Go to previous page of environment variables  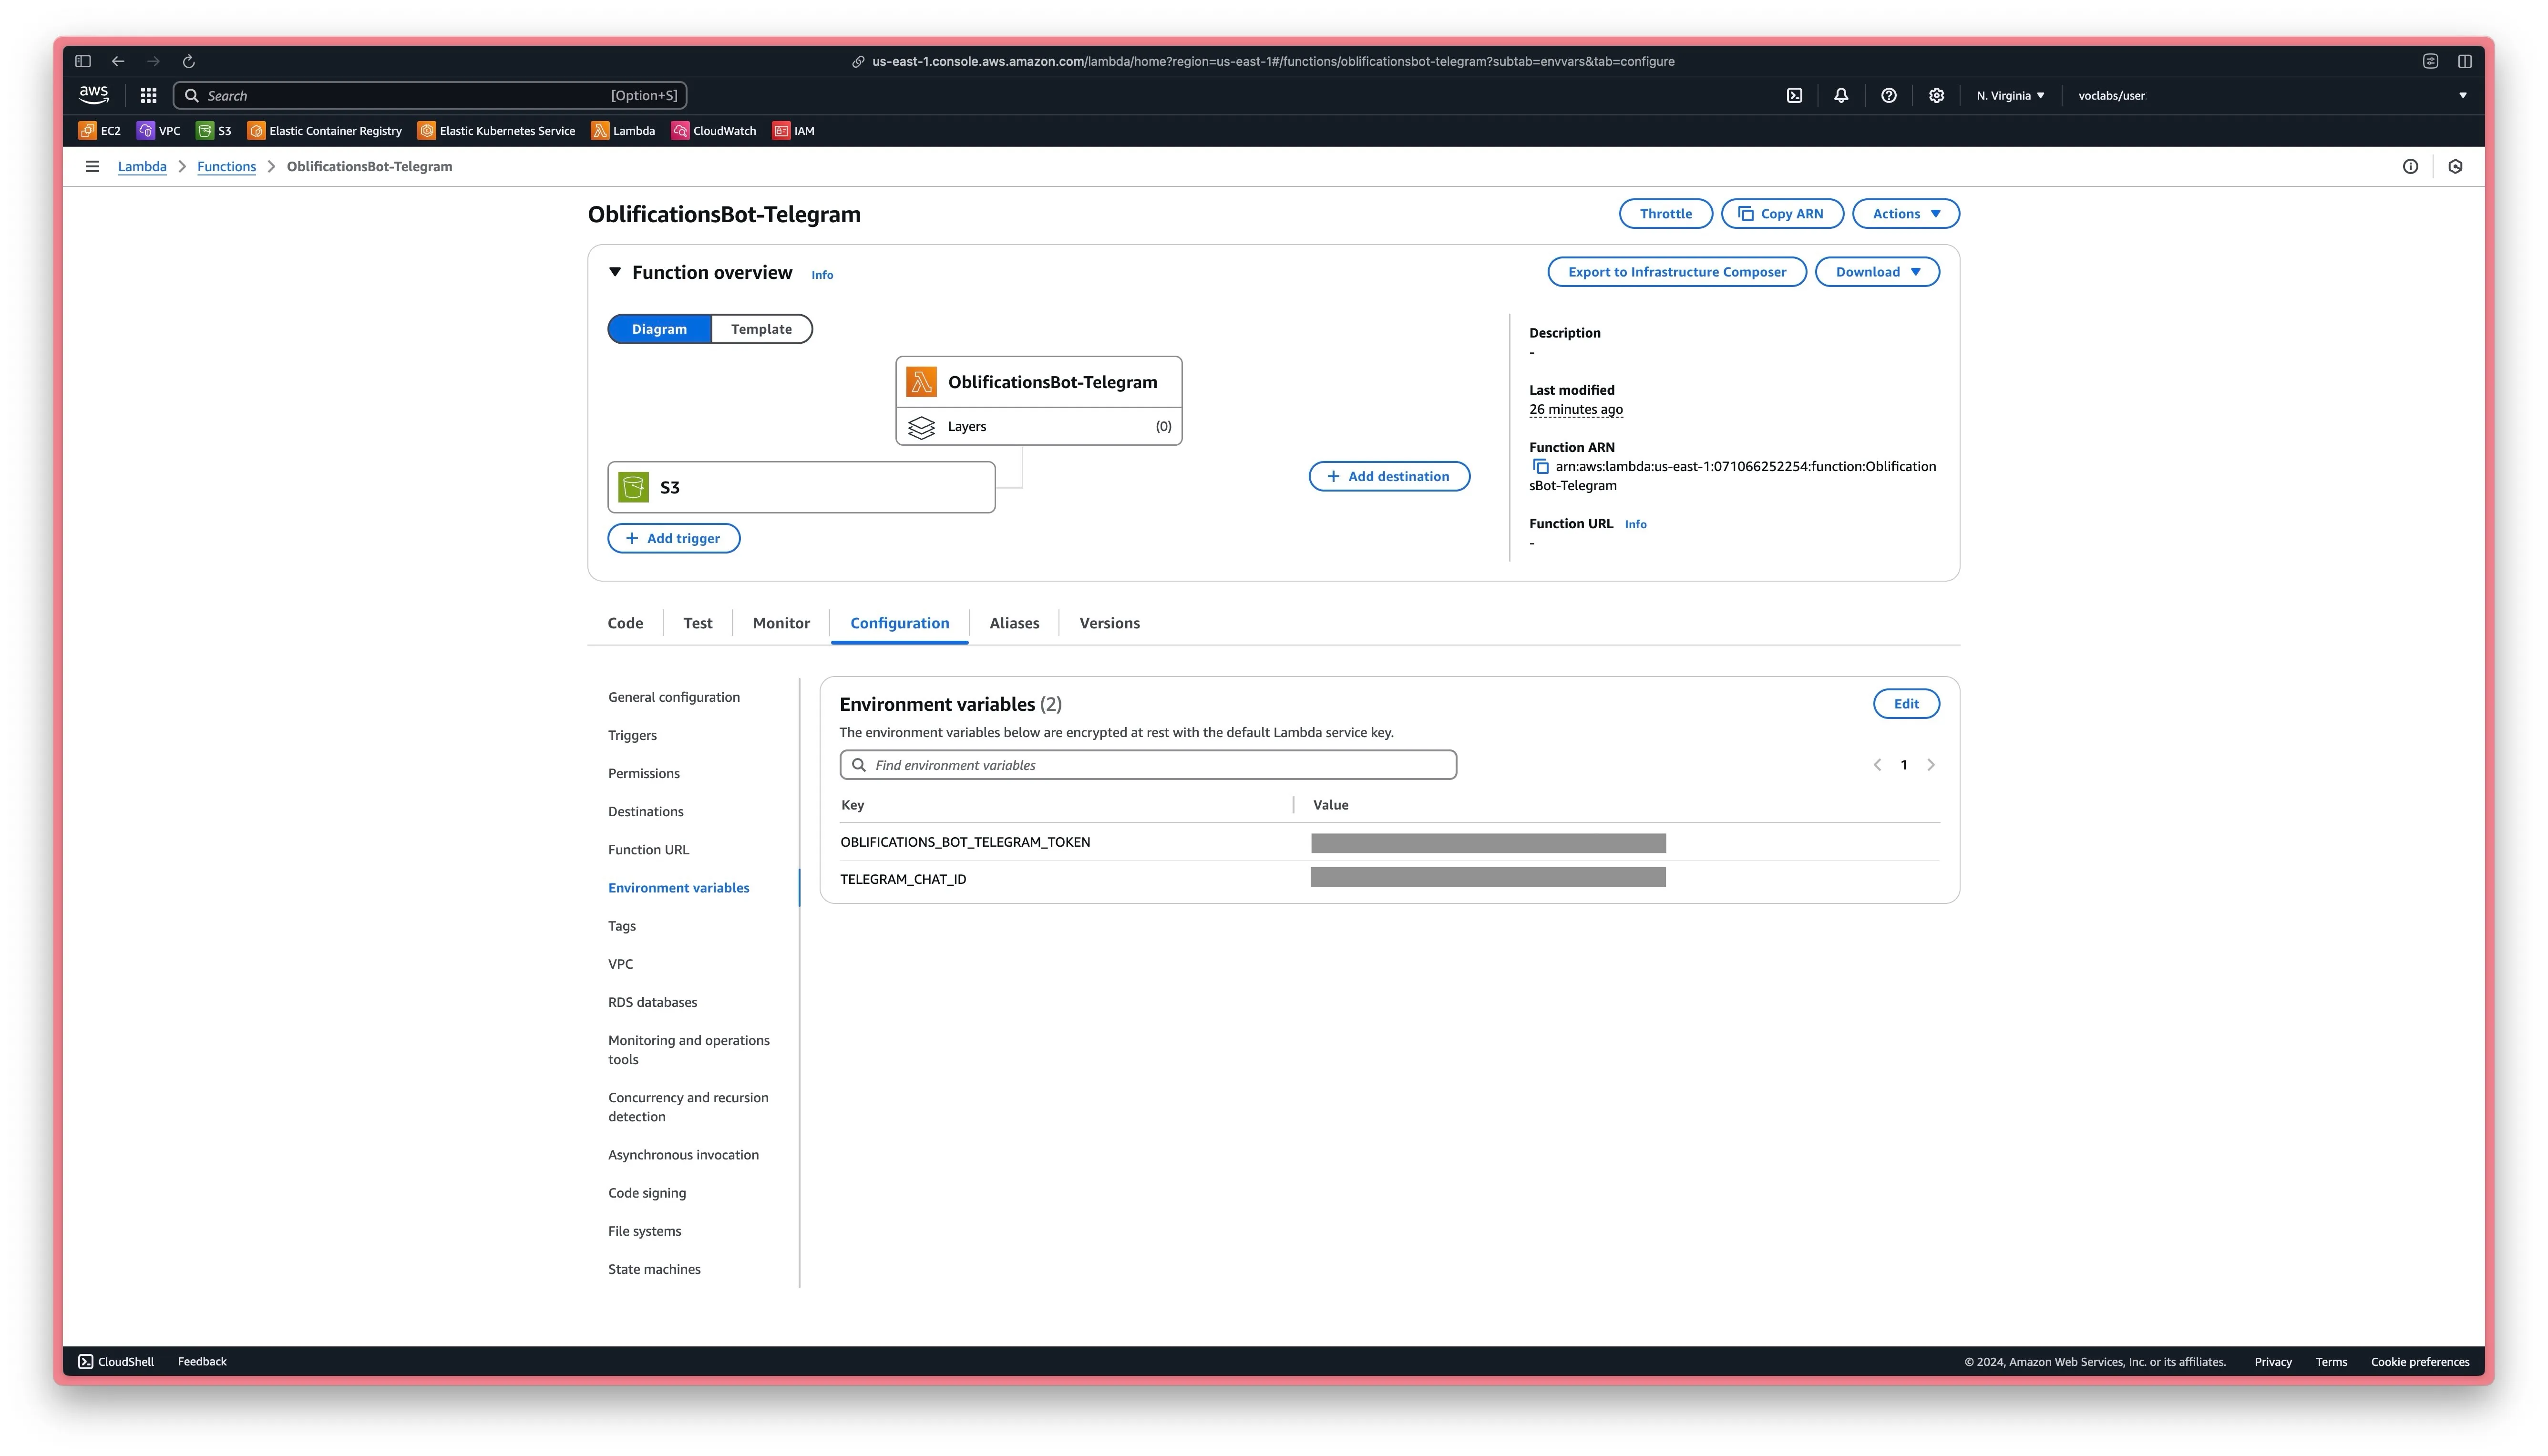[1877, 765]
